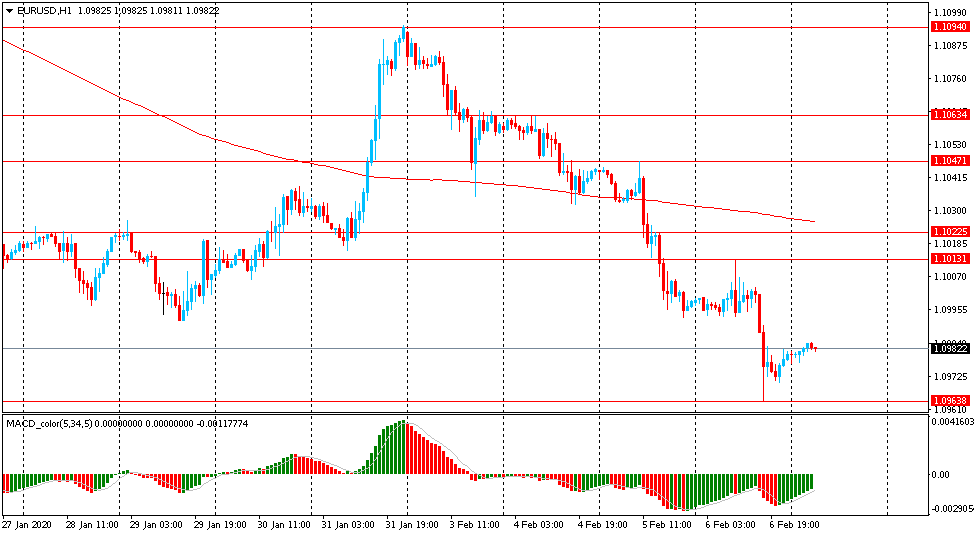Click the 1.10530 value on price scale
This screenshot has height=536, width=974.
point(950,144)
